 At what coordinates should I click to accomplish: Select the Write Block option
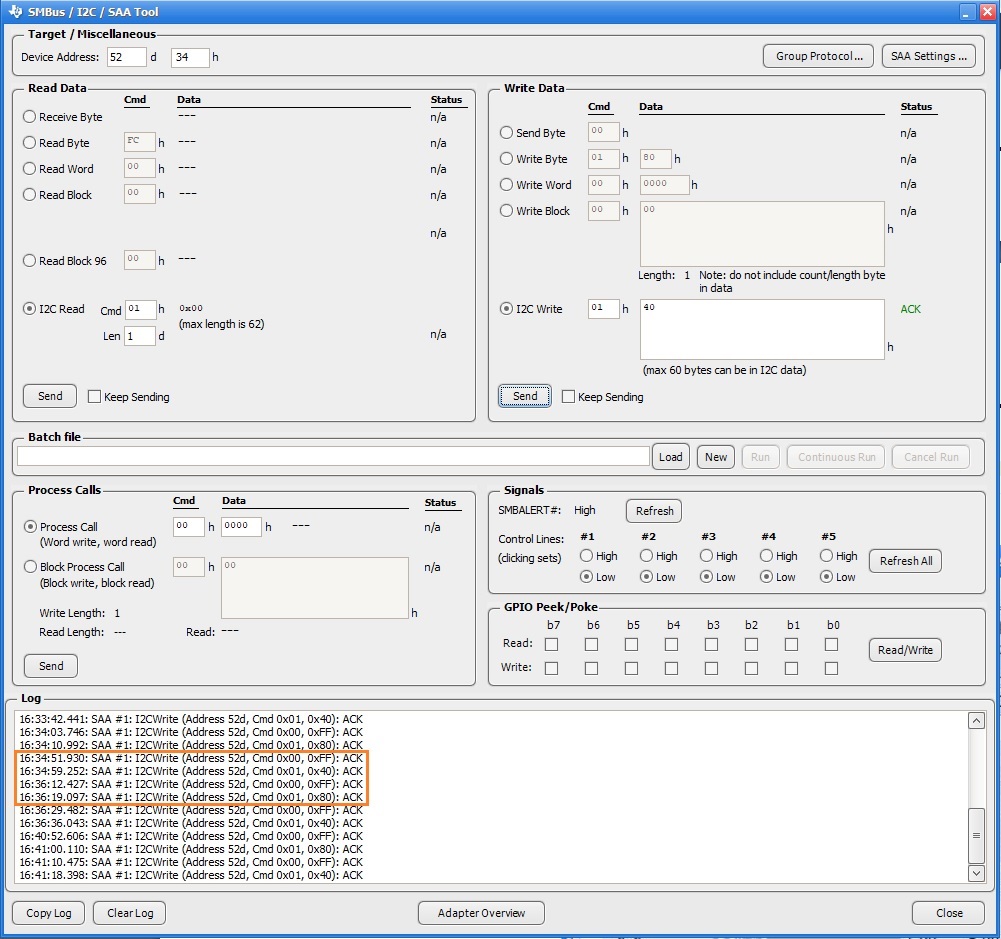[x=506, y=211]
